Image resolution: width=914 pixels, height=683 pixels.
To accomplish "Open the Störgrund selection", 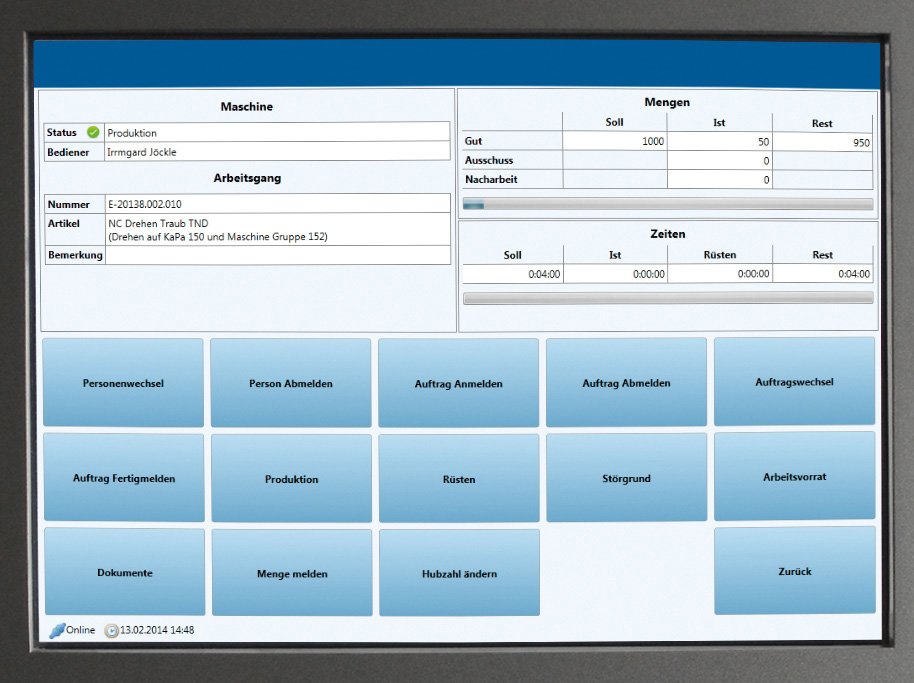I will (626, 477).
